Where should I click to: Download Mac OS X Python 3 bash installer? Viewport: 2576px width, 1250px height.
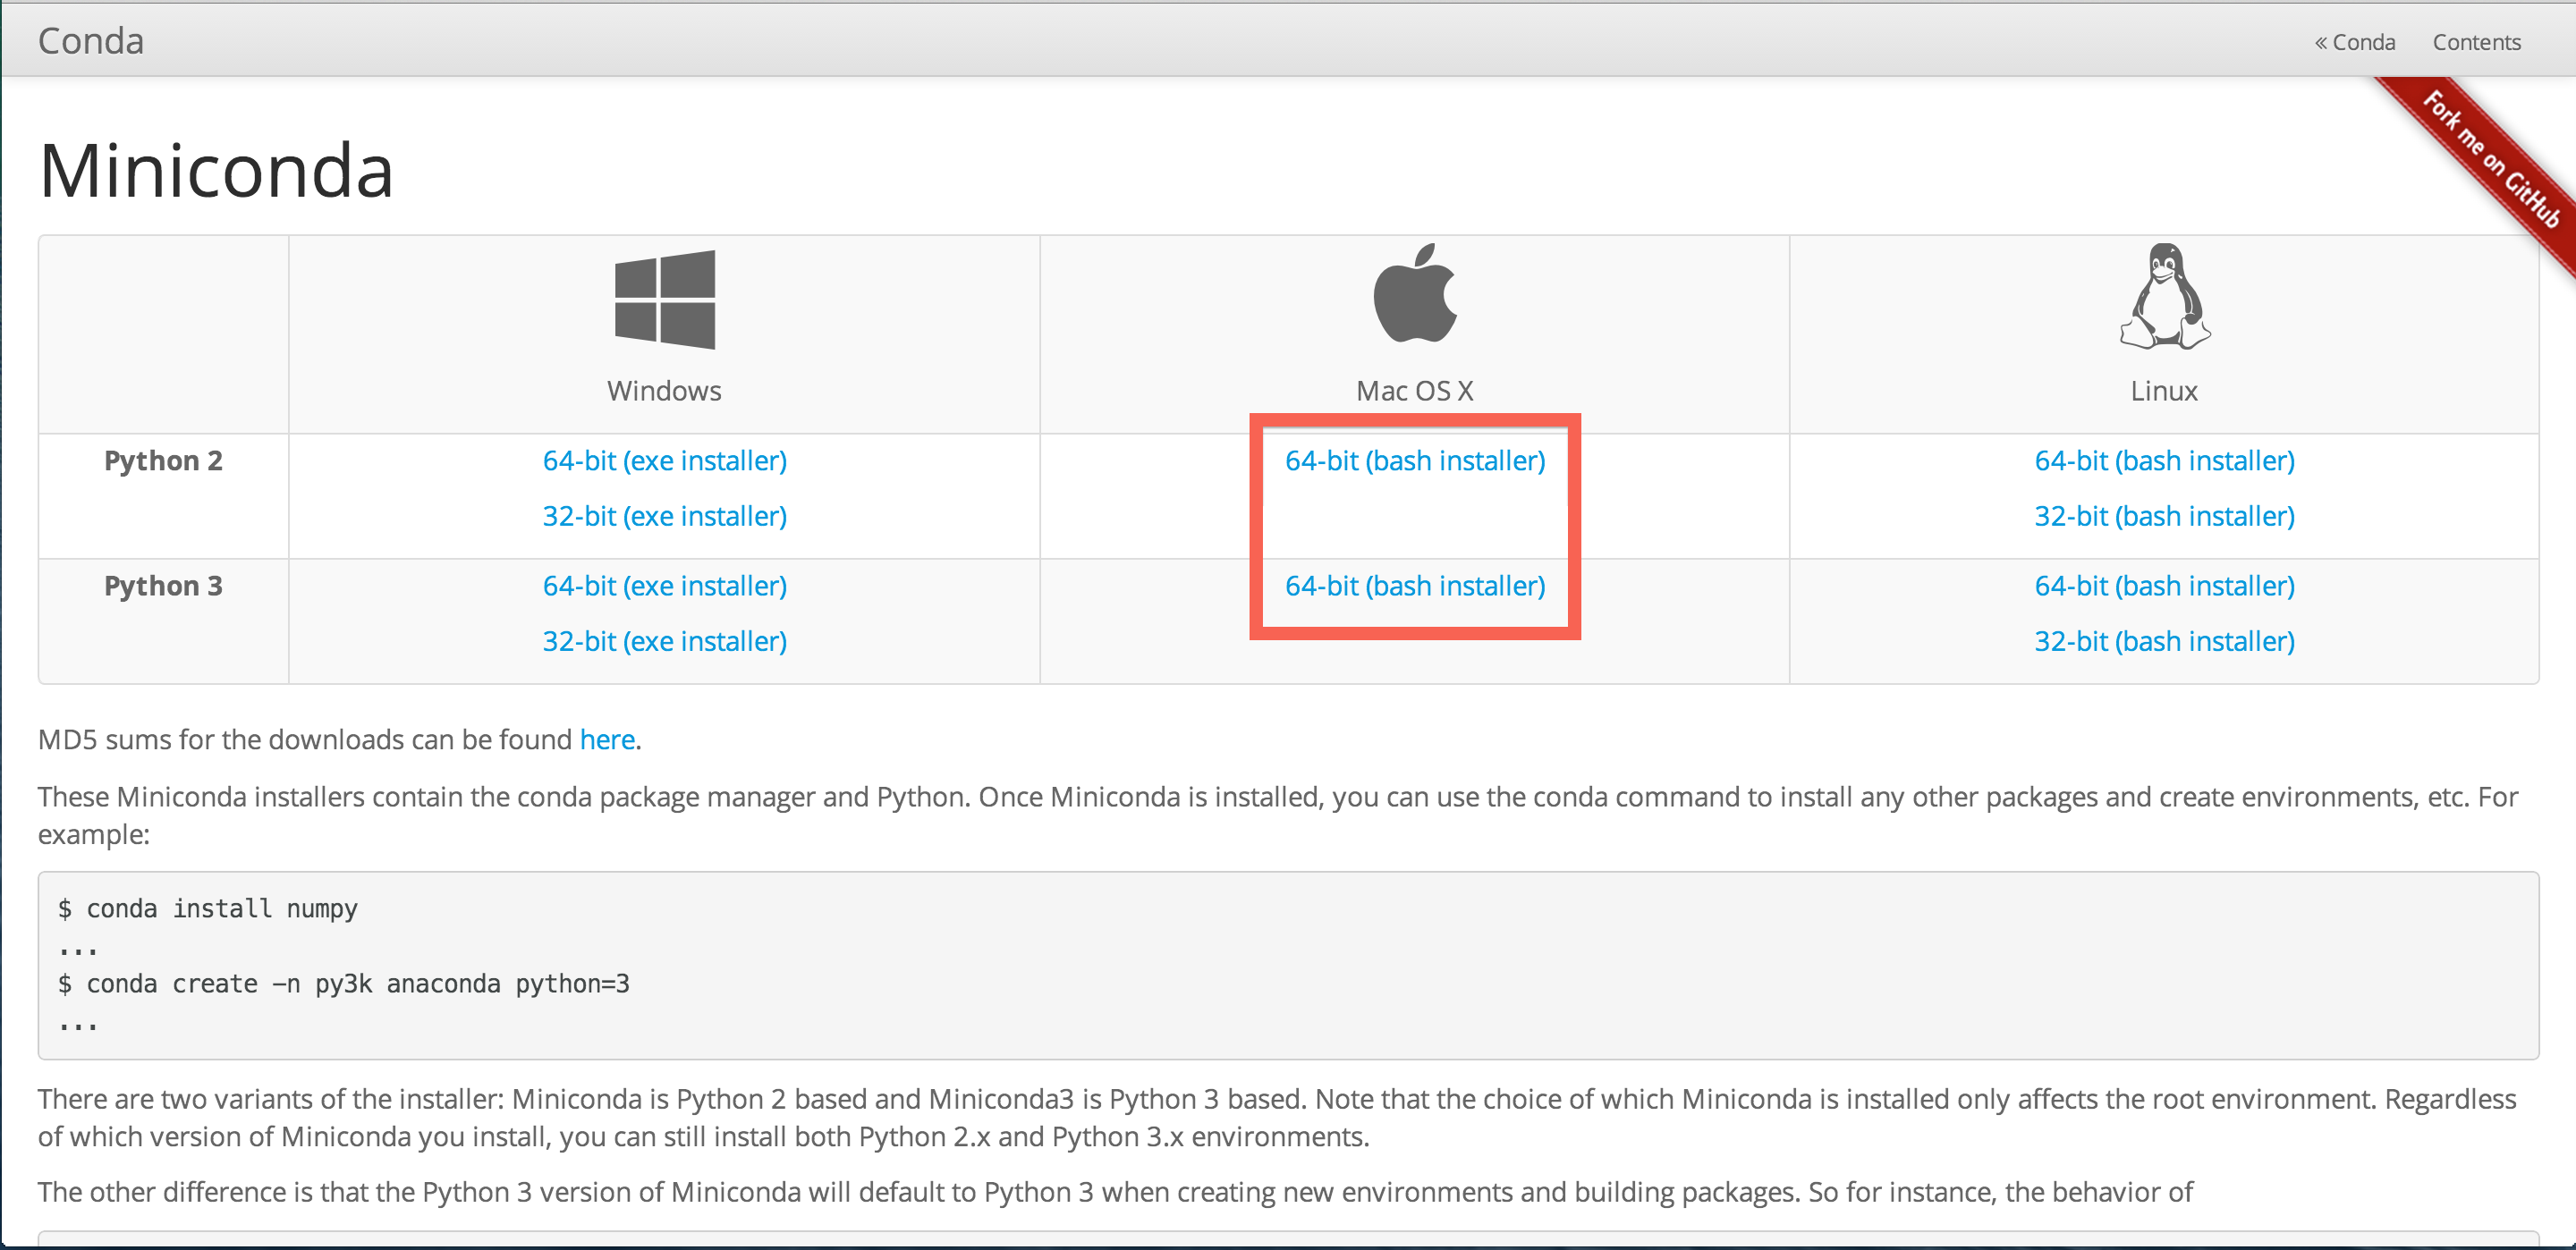click(1414, 586)
